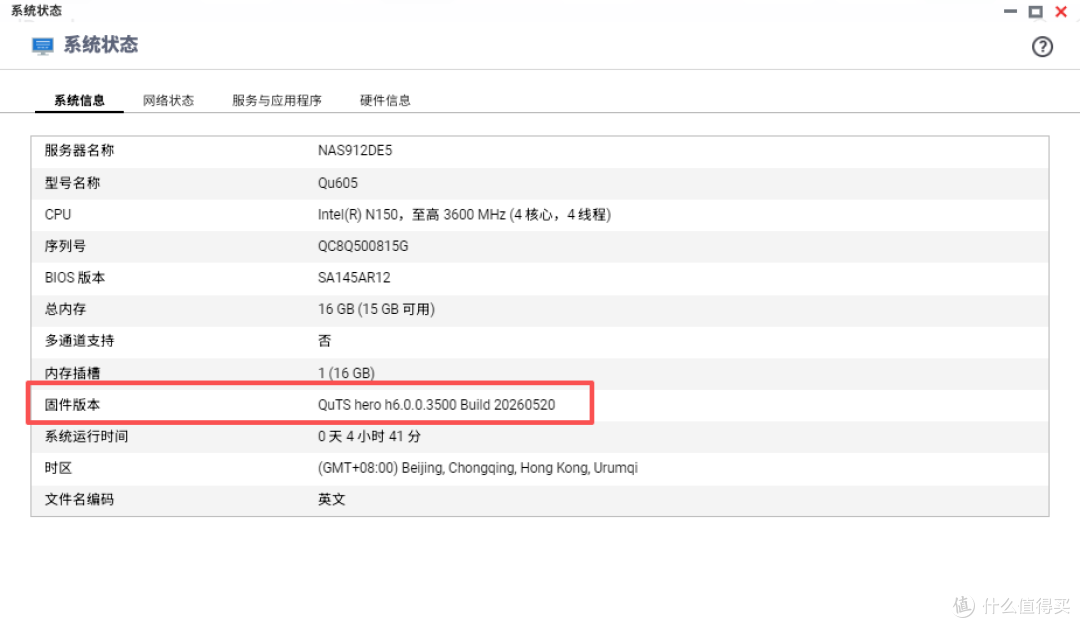1080x628 pixels.
Task: Select serial number QC8Q500815G
Action: click(x=363, y=247)
